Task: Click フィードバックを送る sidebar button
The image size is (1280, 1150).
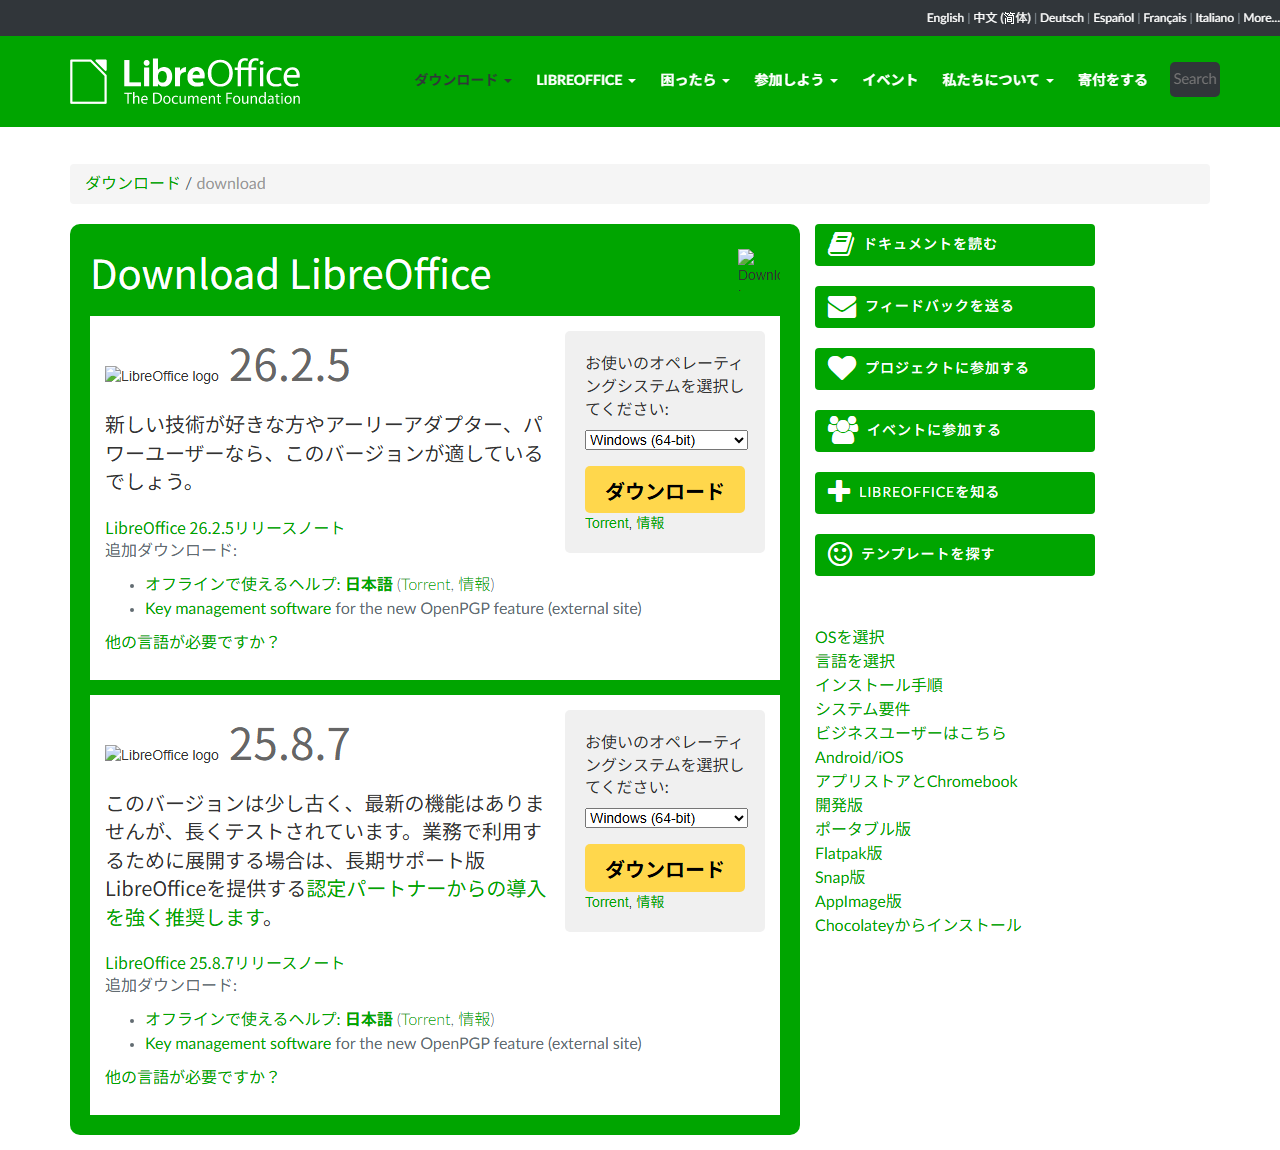Action: pyautogui.click(x=955, y=307)
